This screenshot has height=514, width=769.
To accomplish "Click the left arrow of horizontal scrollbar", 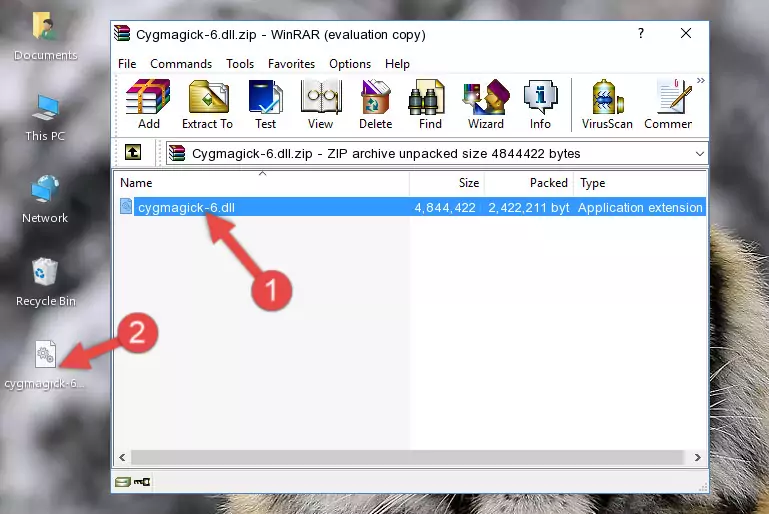I will [122, 458].
